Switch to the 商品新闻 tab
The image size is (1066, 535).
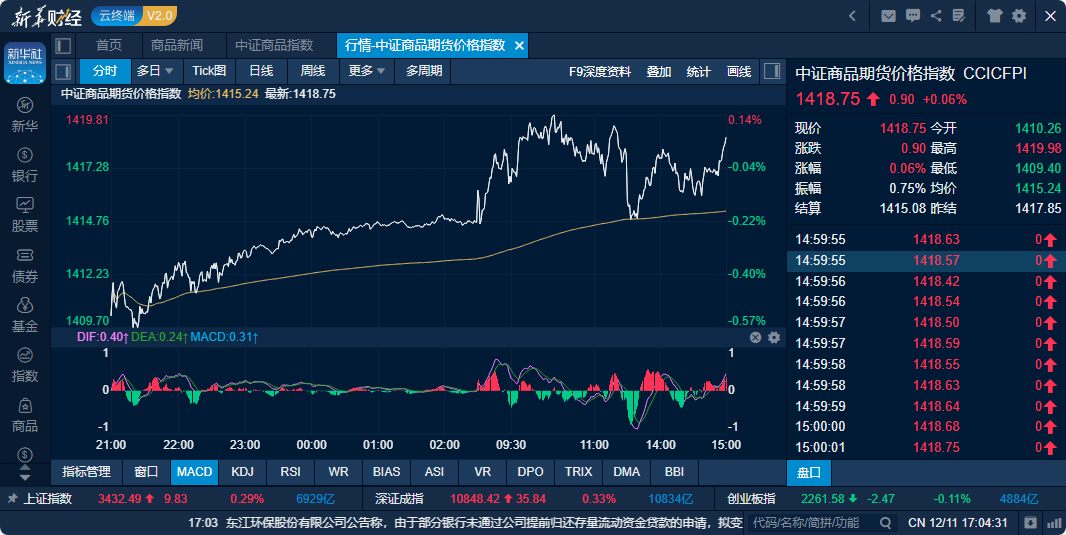176,46
